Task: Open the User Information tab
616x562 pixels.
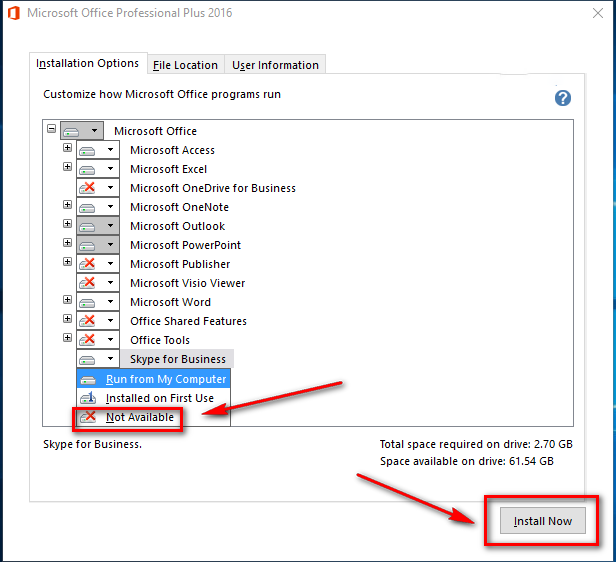Action: pos(275,65)
